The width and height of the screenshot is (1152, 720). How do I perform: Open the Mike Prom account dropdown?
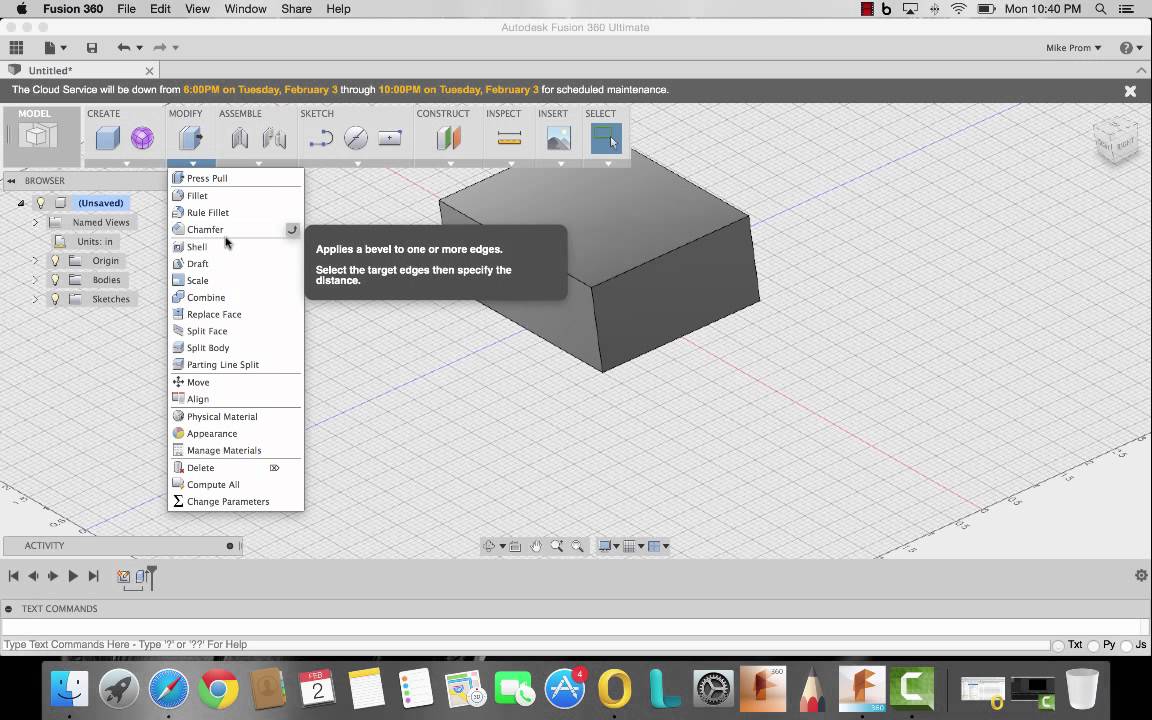[1073, 48]
